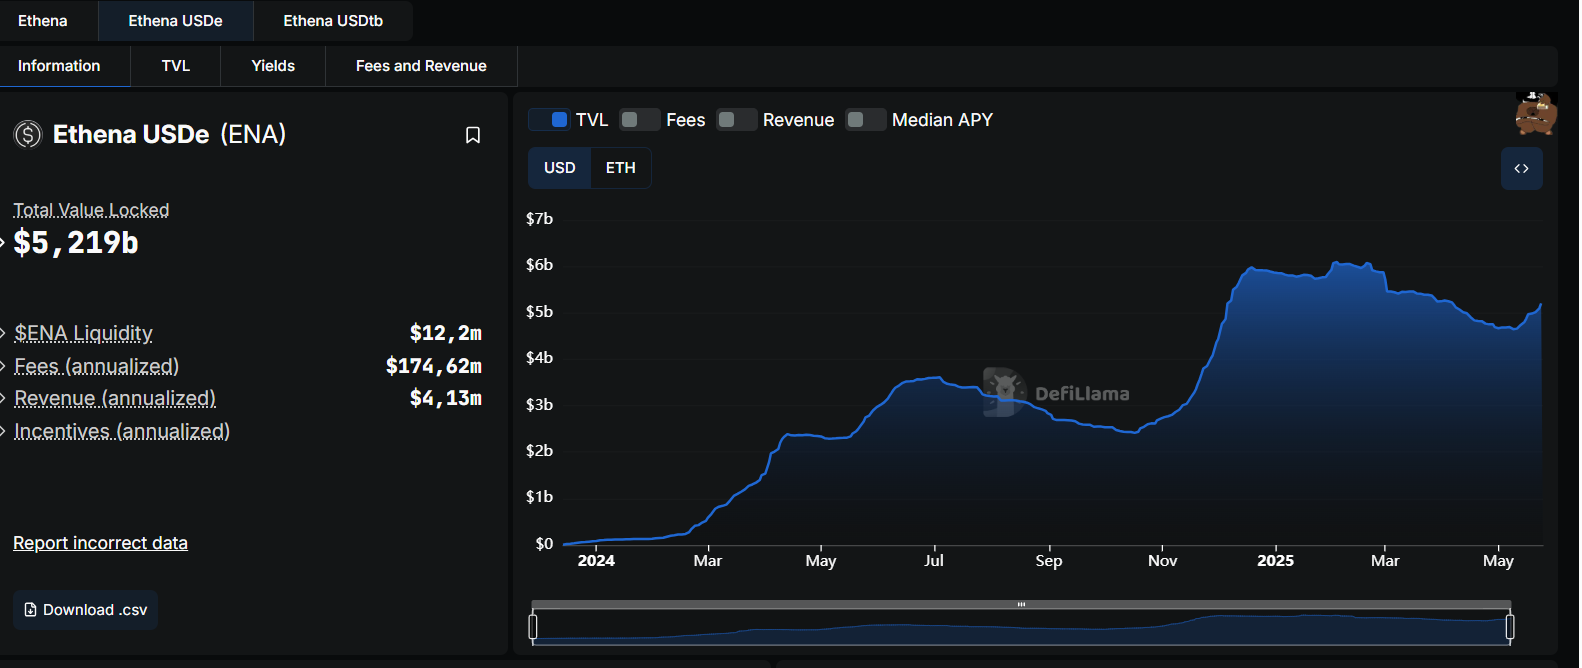
Task: Turn on the Median APY series
Action: click(x=865, y=120)
